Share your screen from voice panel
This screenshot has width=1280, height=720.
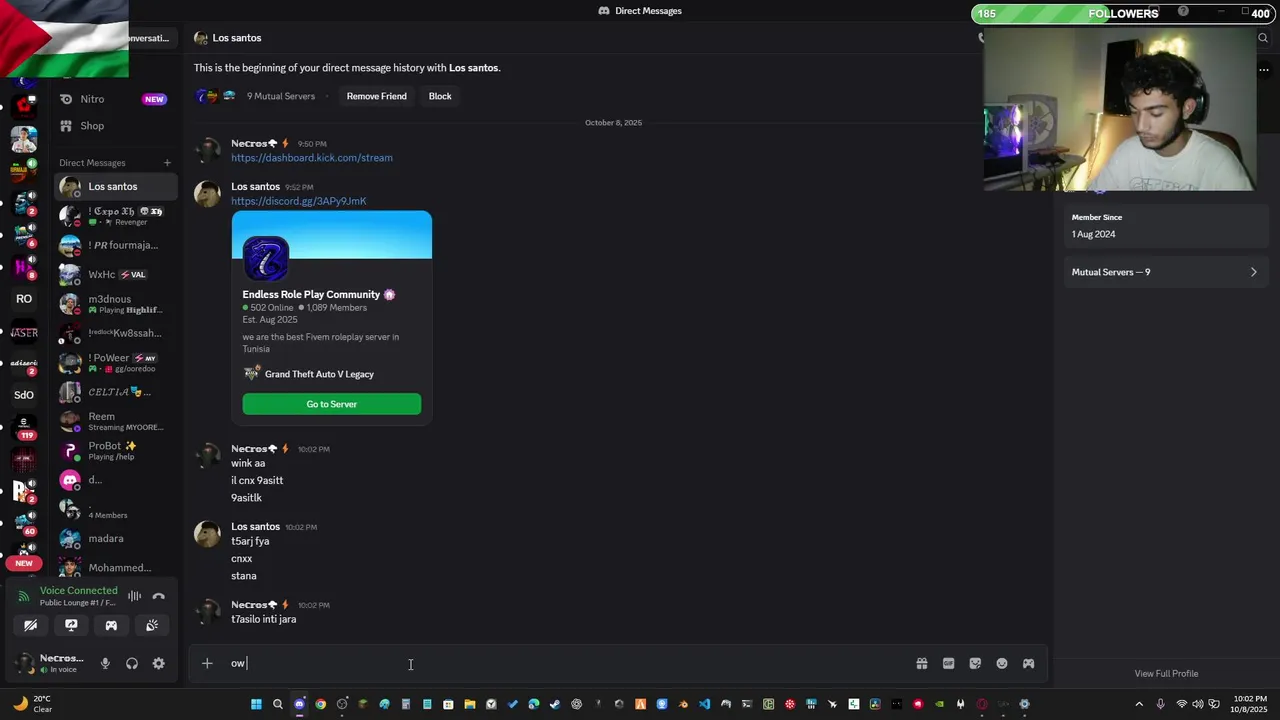point(71,625)
